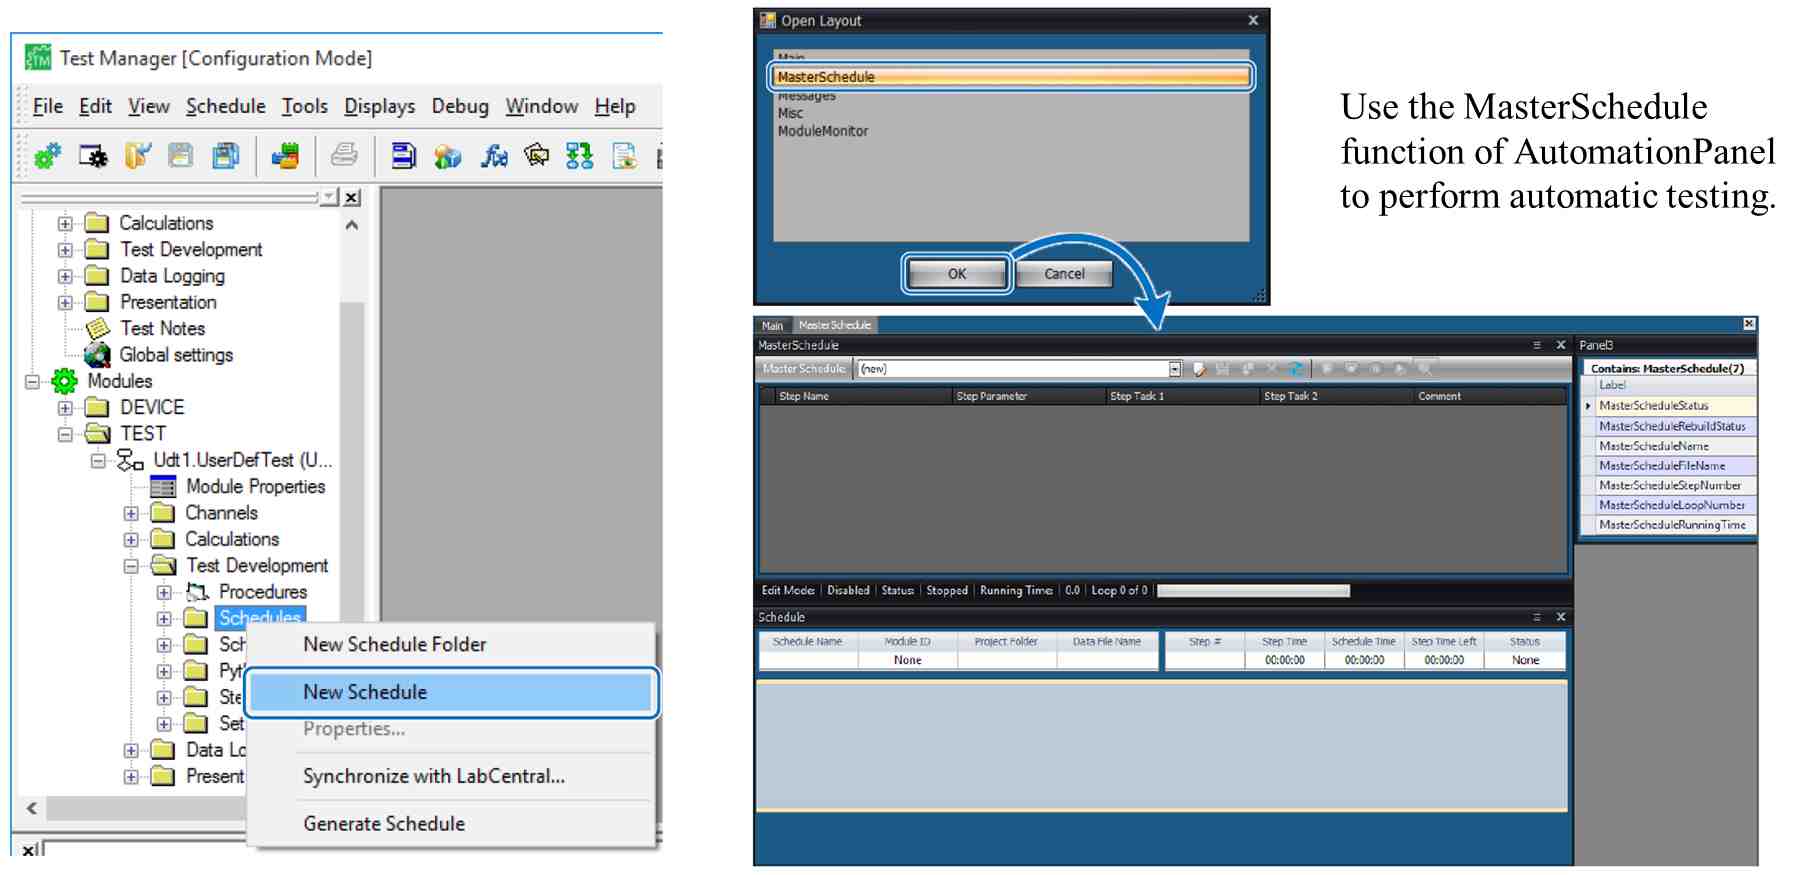Click the X delete icon in MasterSchedule toolbar
The image size is (1817, 875).
point(1272,369)
